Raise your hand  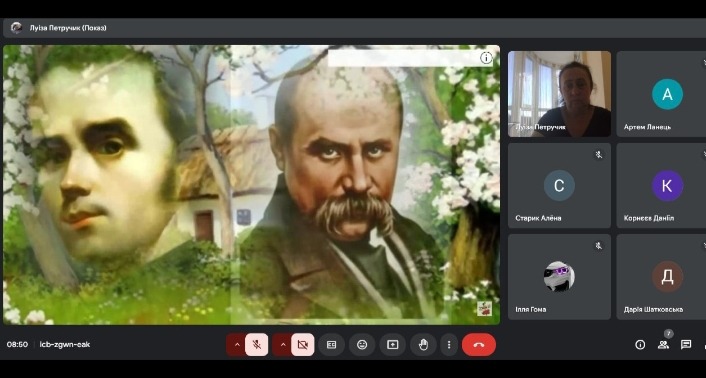pyautogui.click(x=423, y=345)
